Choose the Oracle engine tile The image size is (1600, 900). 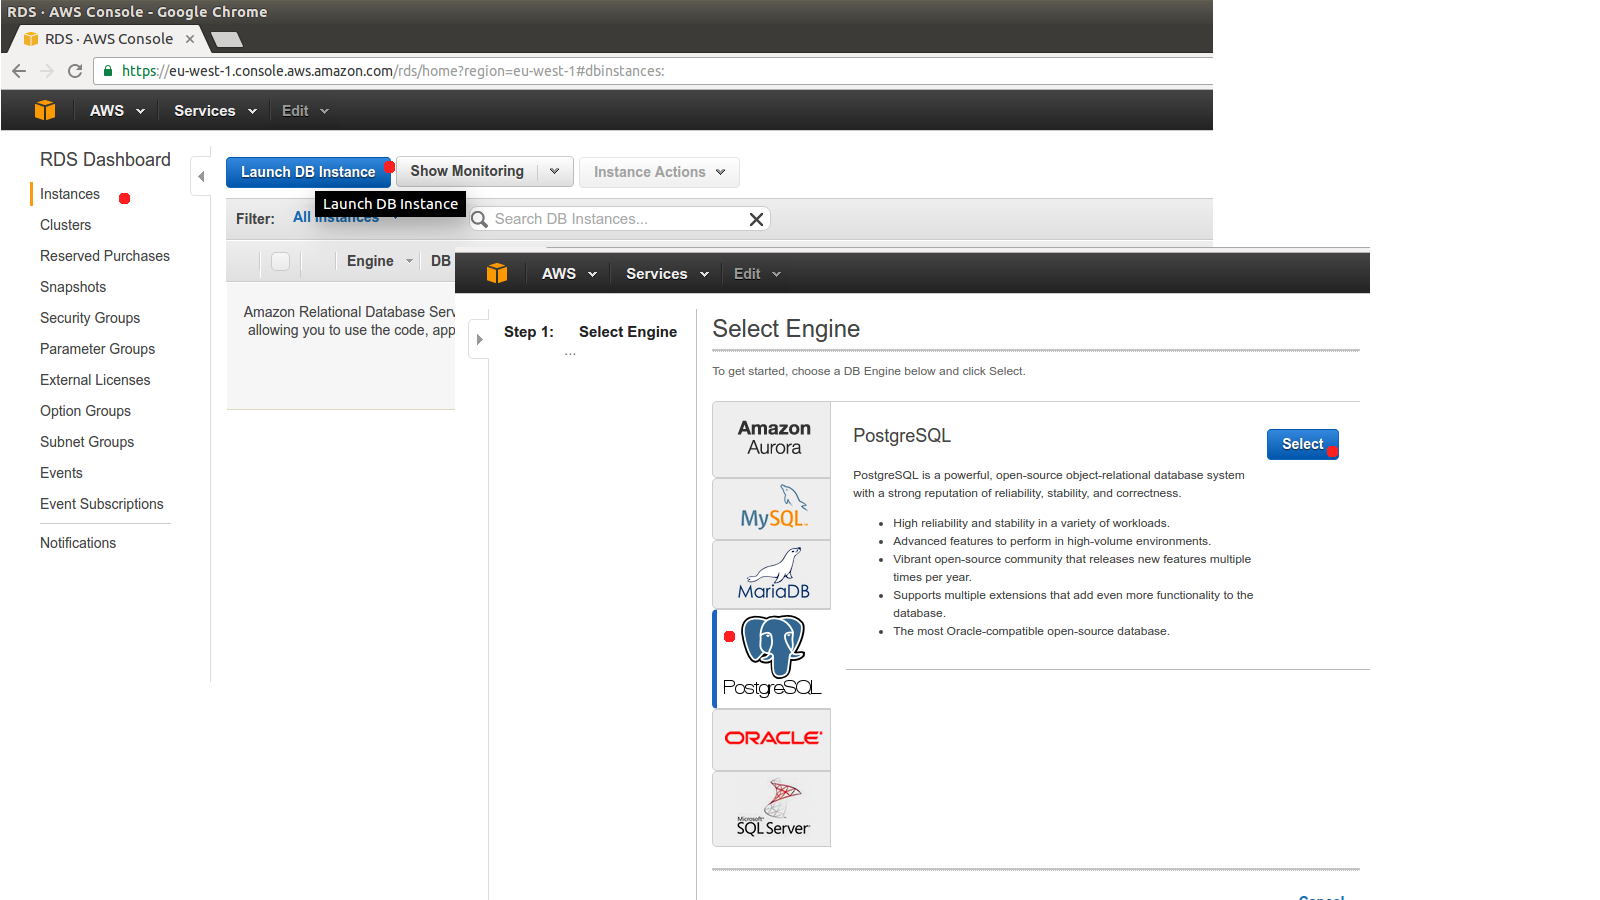(772, 740)
